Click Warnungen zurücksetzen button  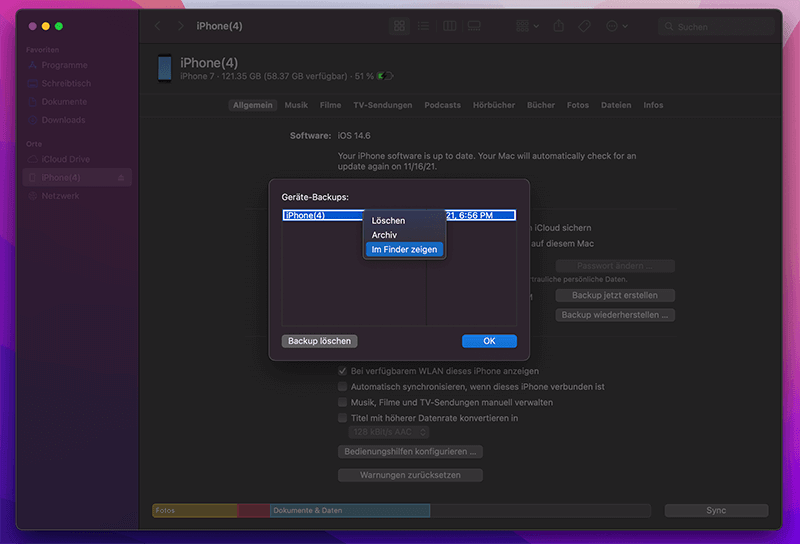click(x=410, y=475)
